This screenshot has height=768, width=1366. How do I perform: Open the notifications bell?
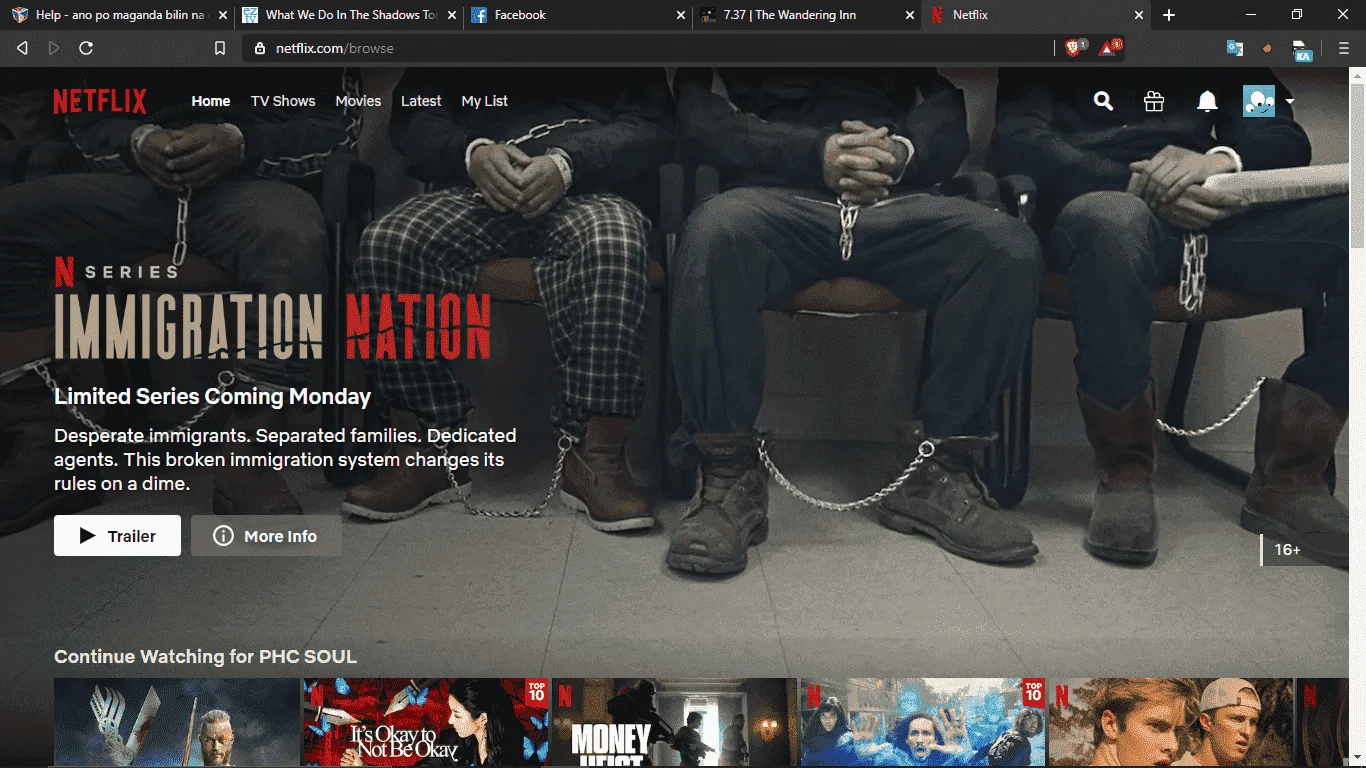coord(1207,101)
